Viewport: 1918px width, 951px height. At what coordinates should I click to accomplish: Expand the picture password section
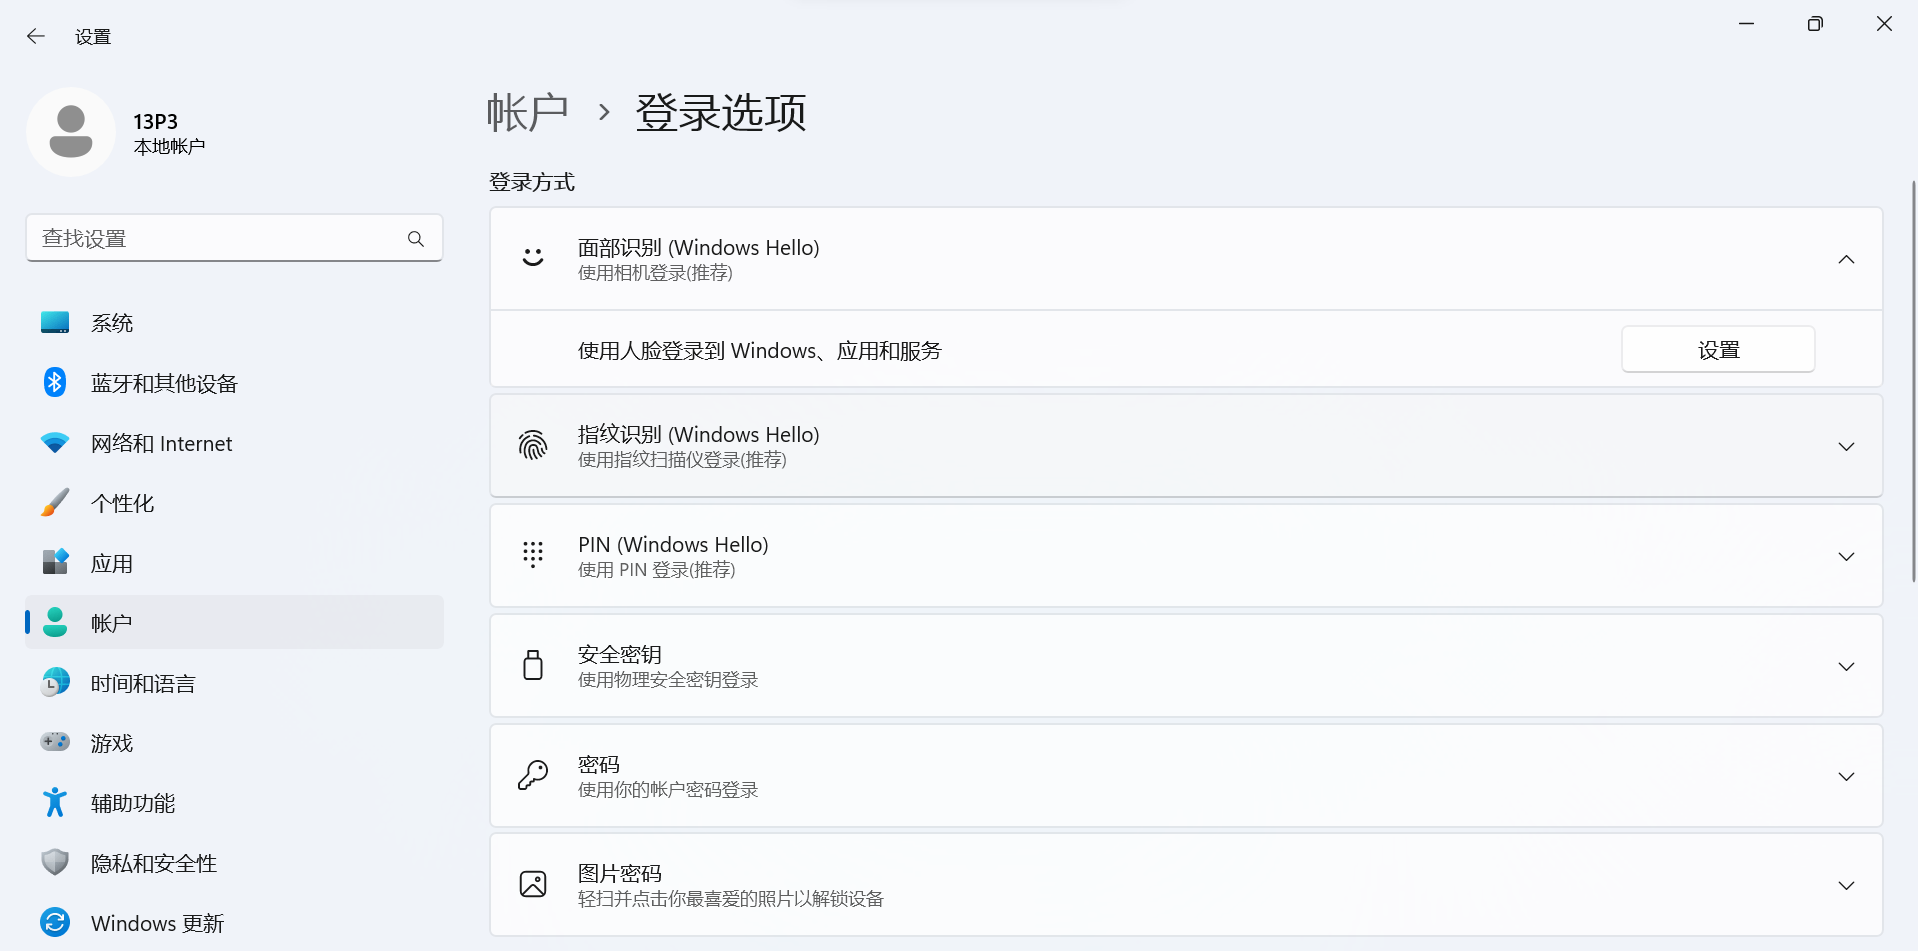point(1846,886)
